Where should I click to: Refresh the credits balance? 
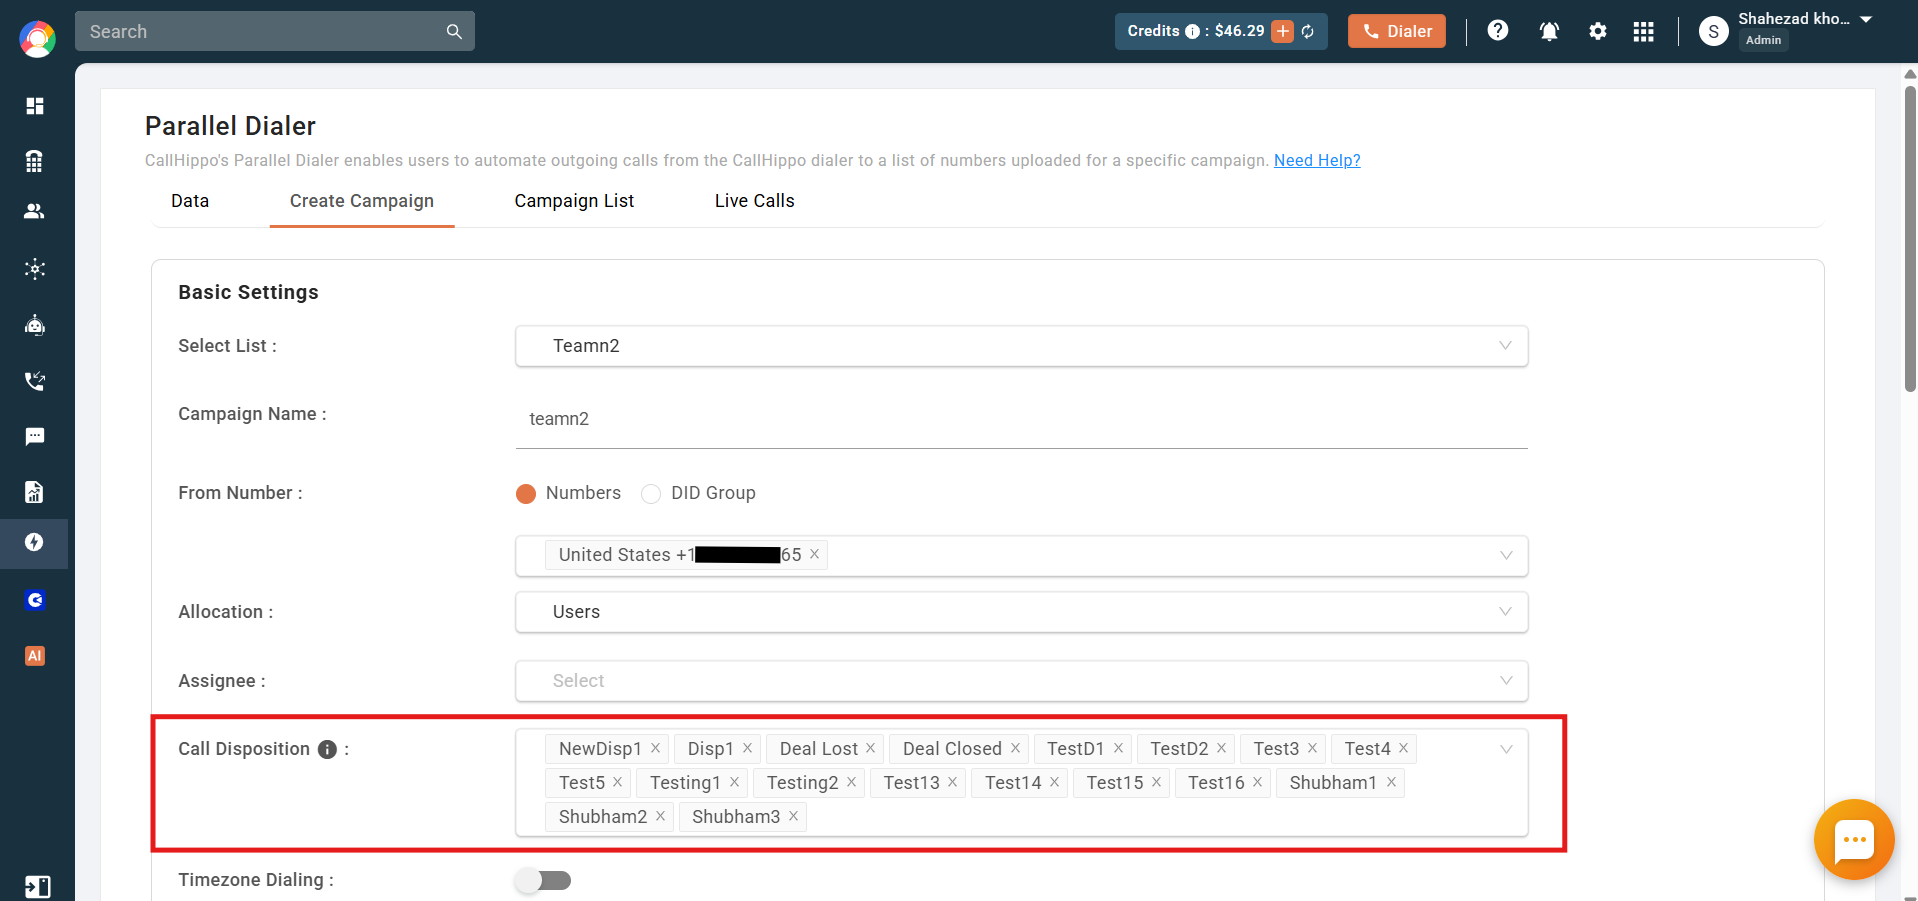[1308, 31]
